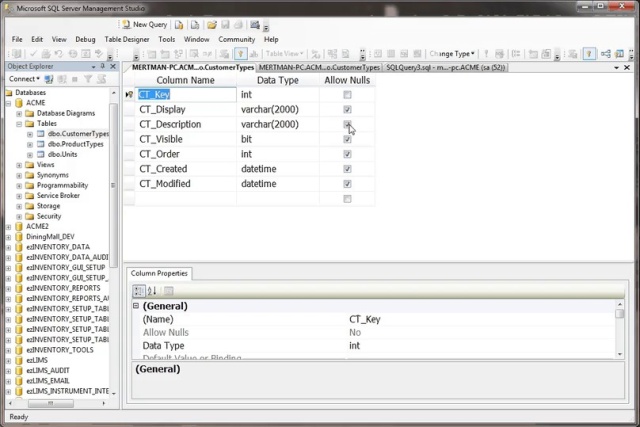
Task: Click the Relationships icon after the key
Action: coord(253,53)
